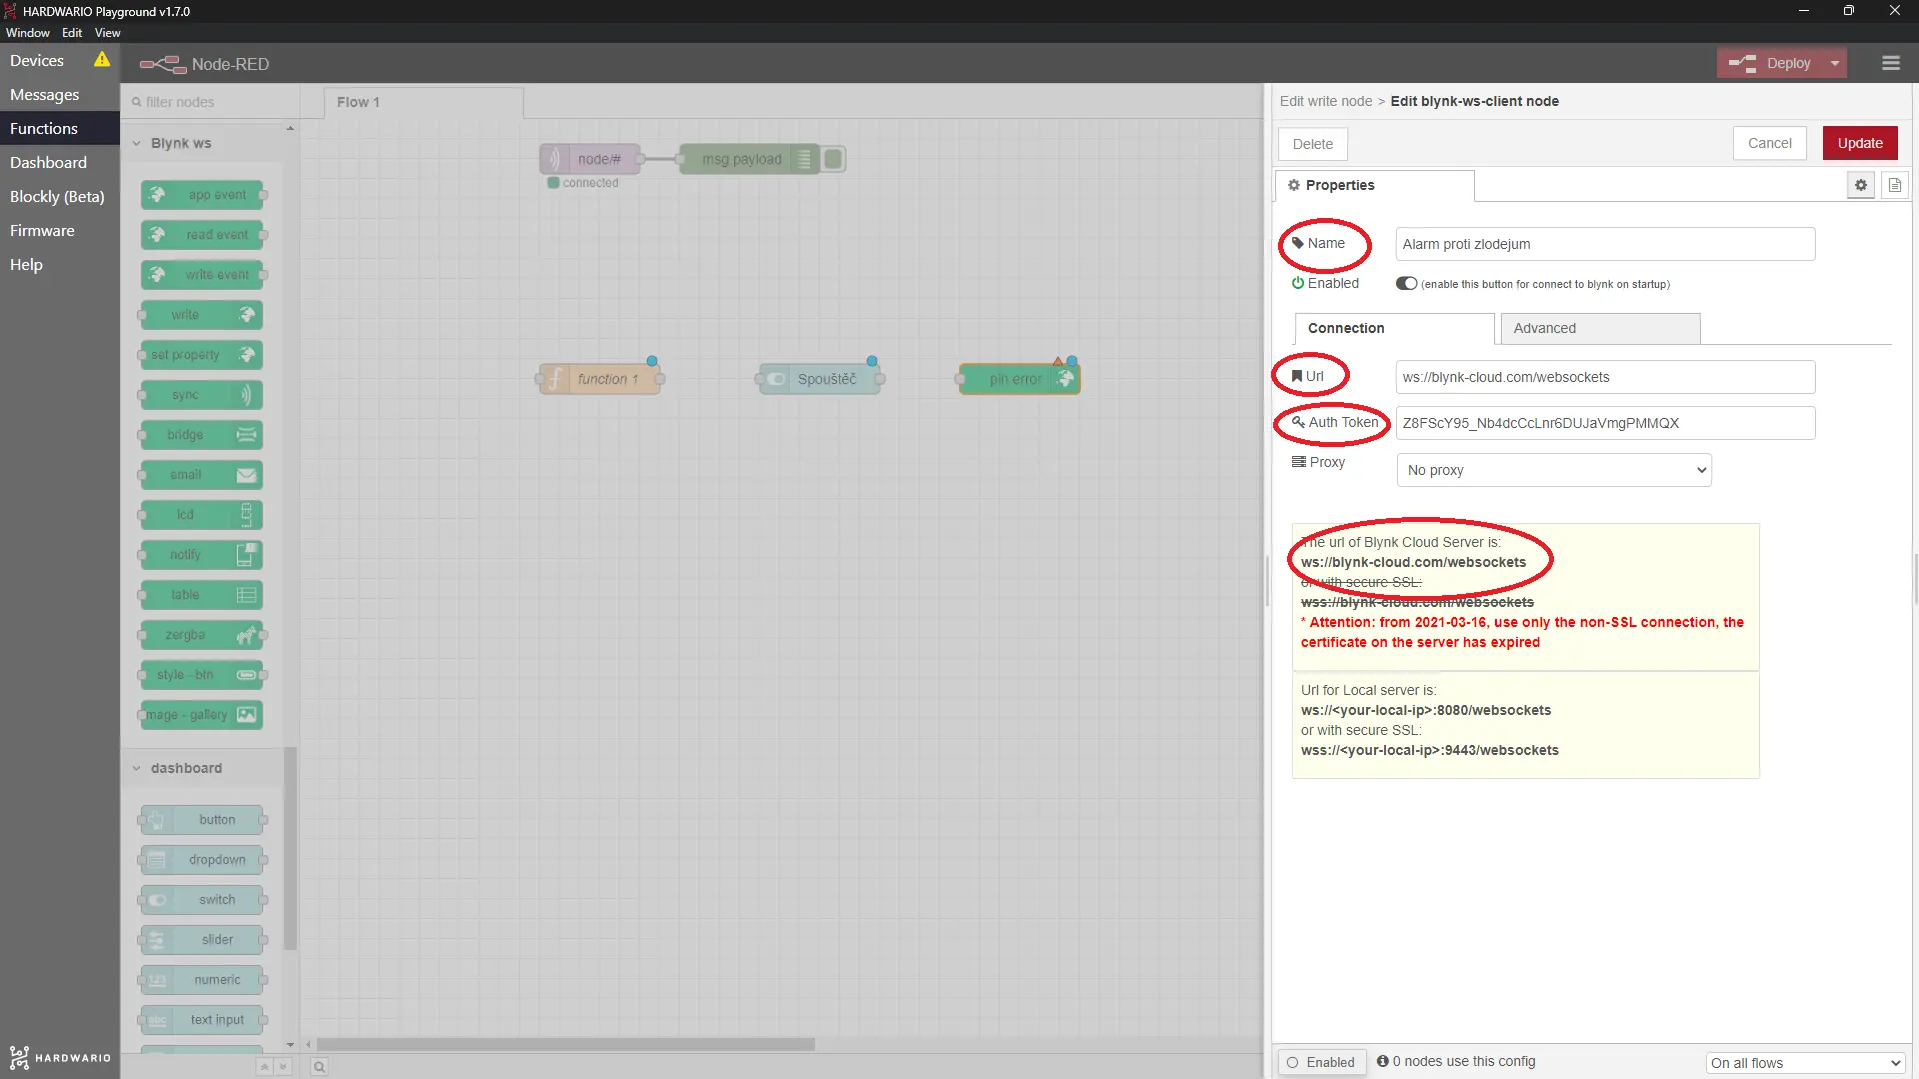Viewport: 1919px width, 1079px height.
Task: Select the email palette node
Action: (x=203, y=475)
